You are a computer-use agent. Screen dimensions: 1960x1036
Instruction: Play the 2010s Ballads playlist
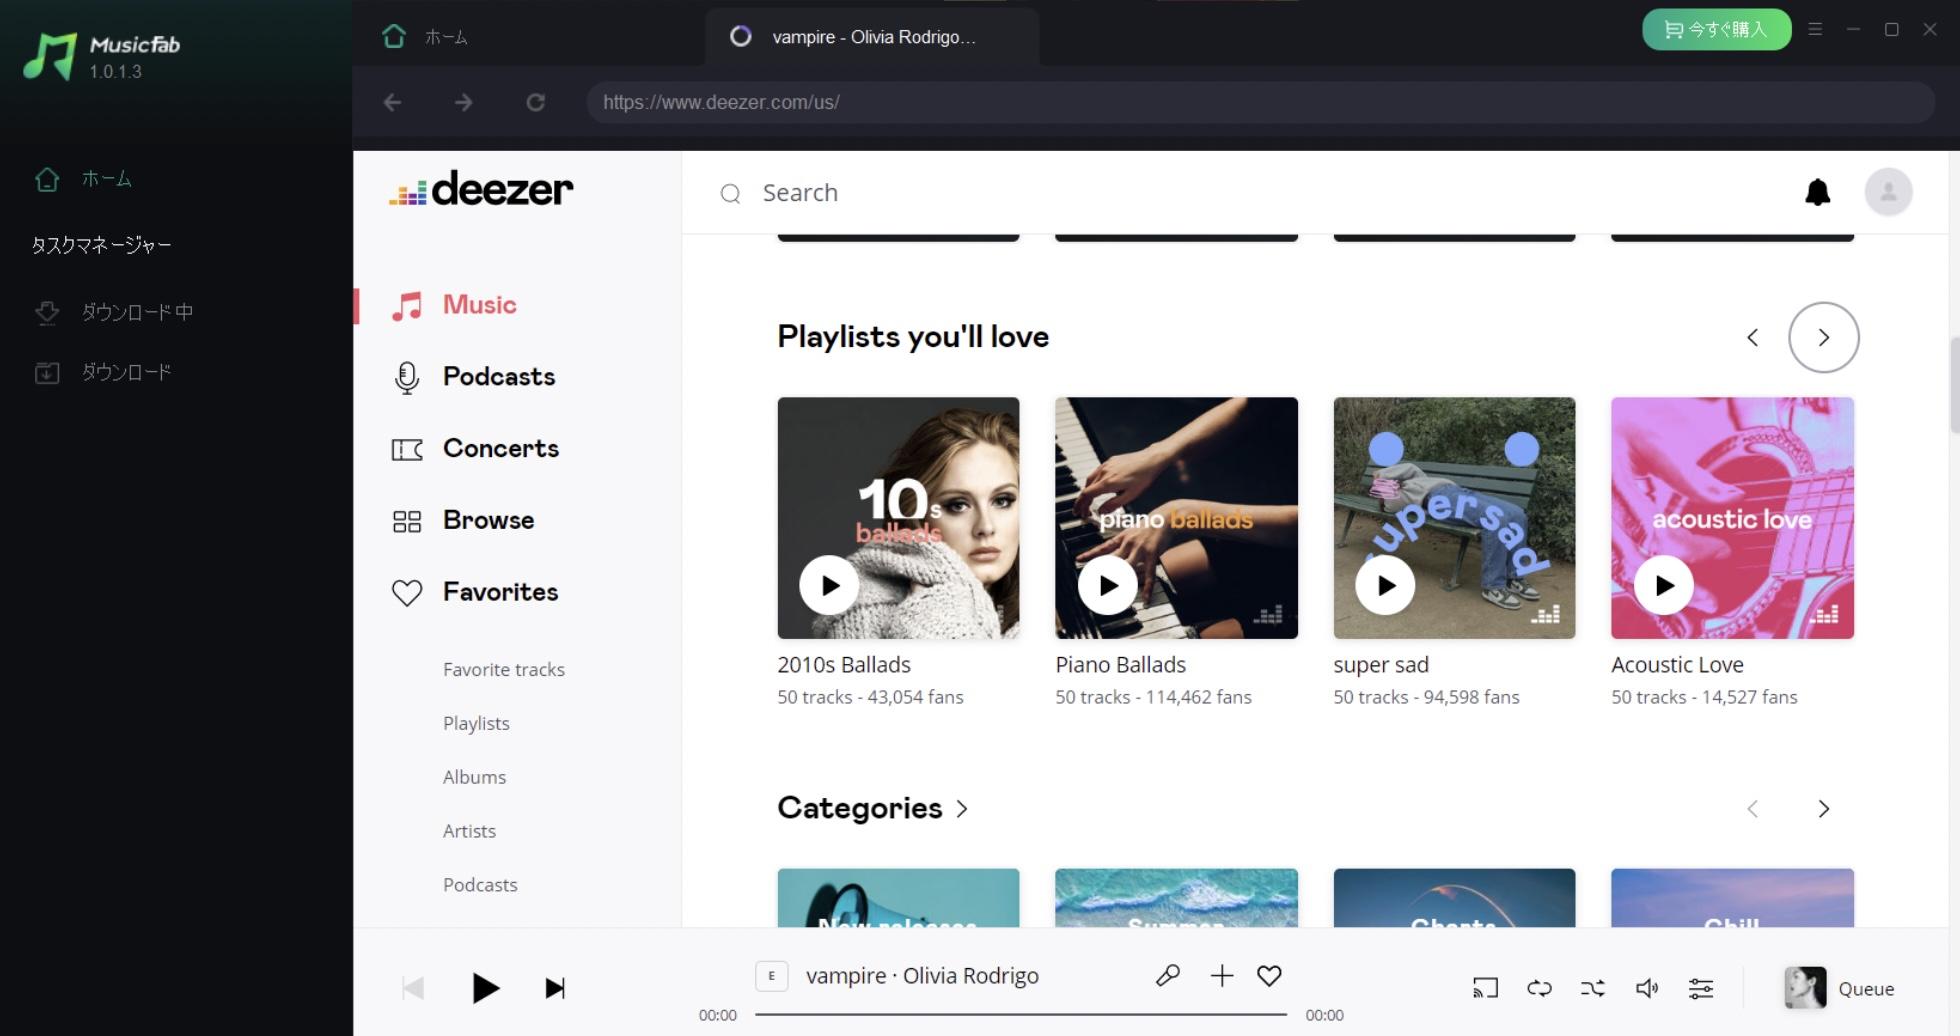[x=829, y=586]
